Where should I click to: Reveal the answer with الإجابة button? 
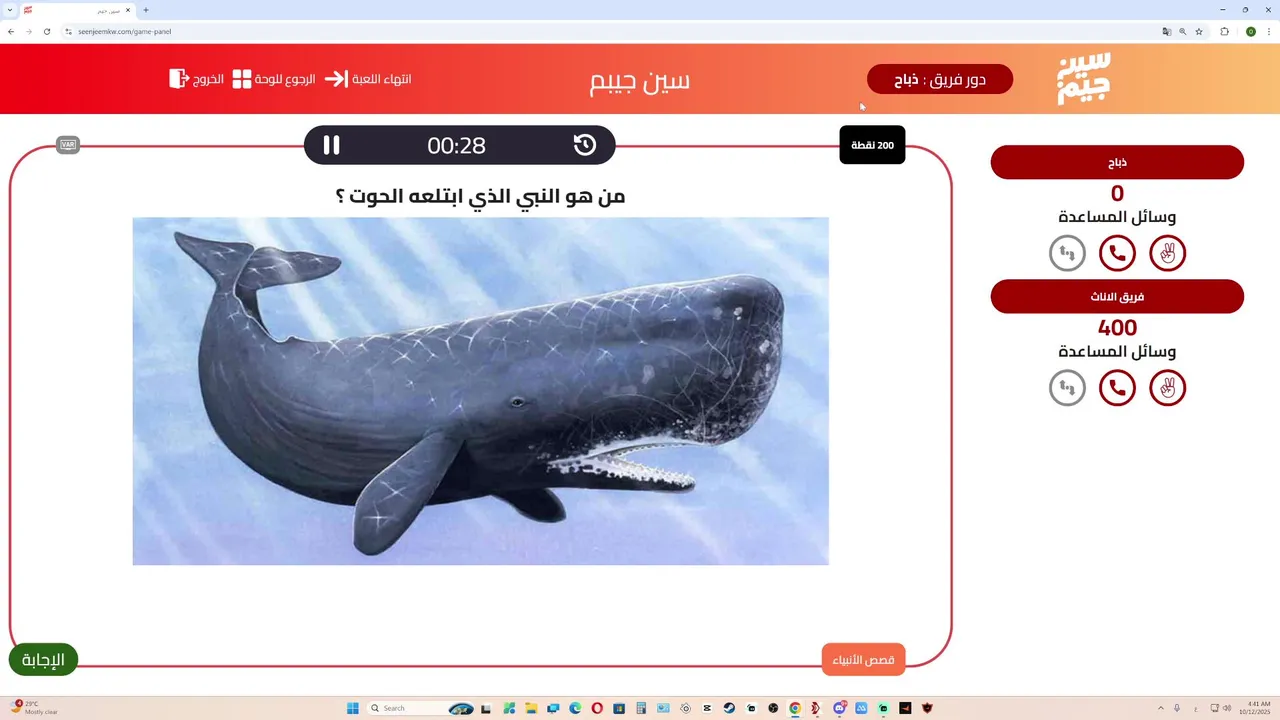click(x=43, y=659)
